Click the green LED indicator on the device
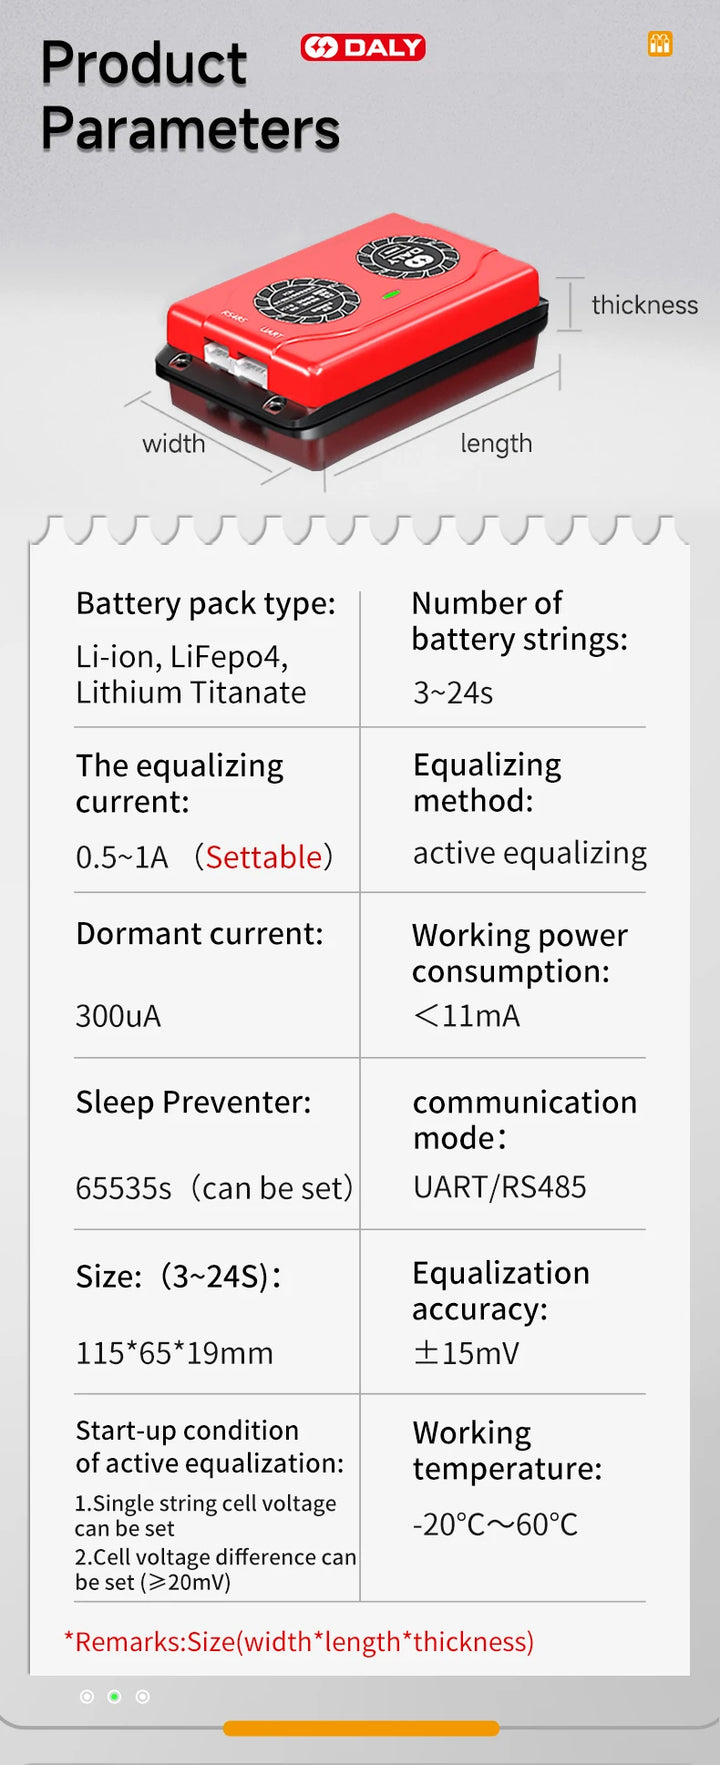 point(391,295)
